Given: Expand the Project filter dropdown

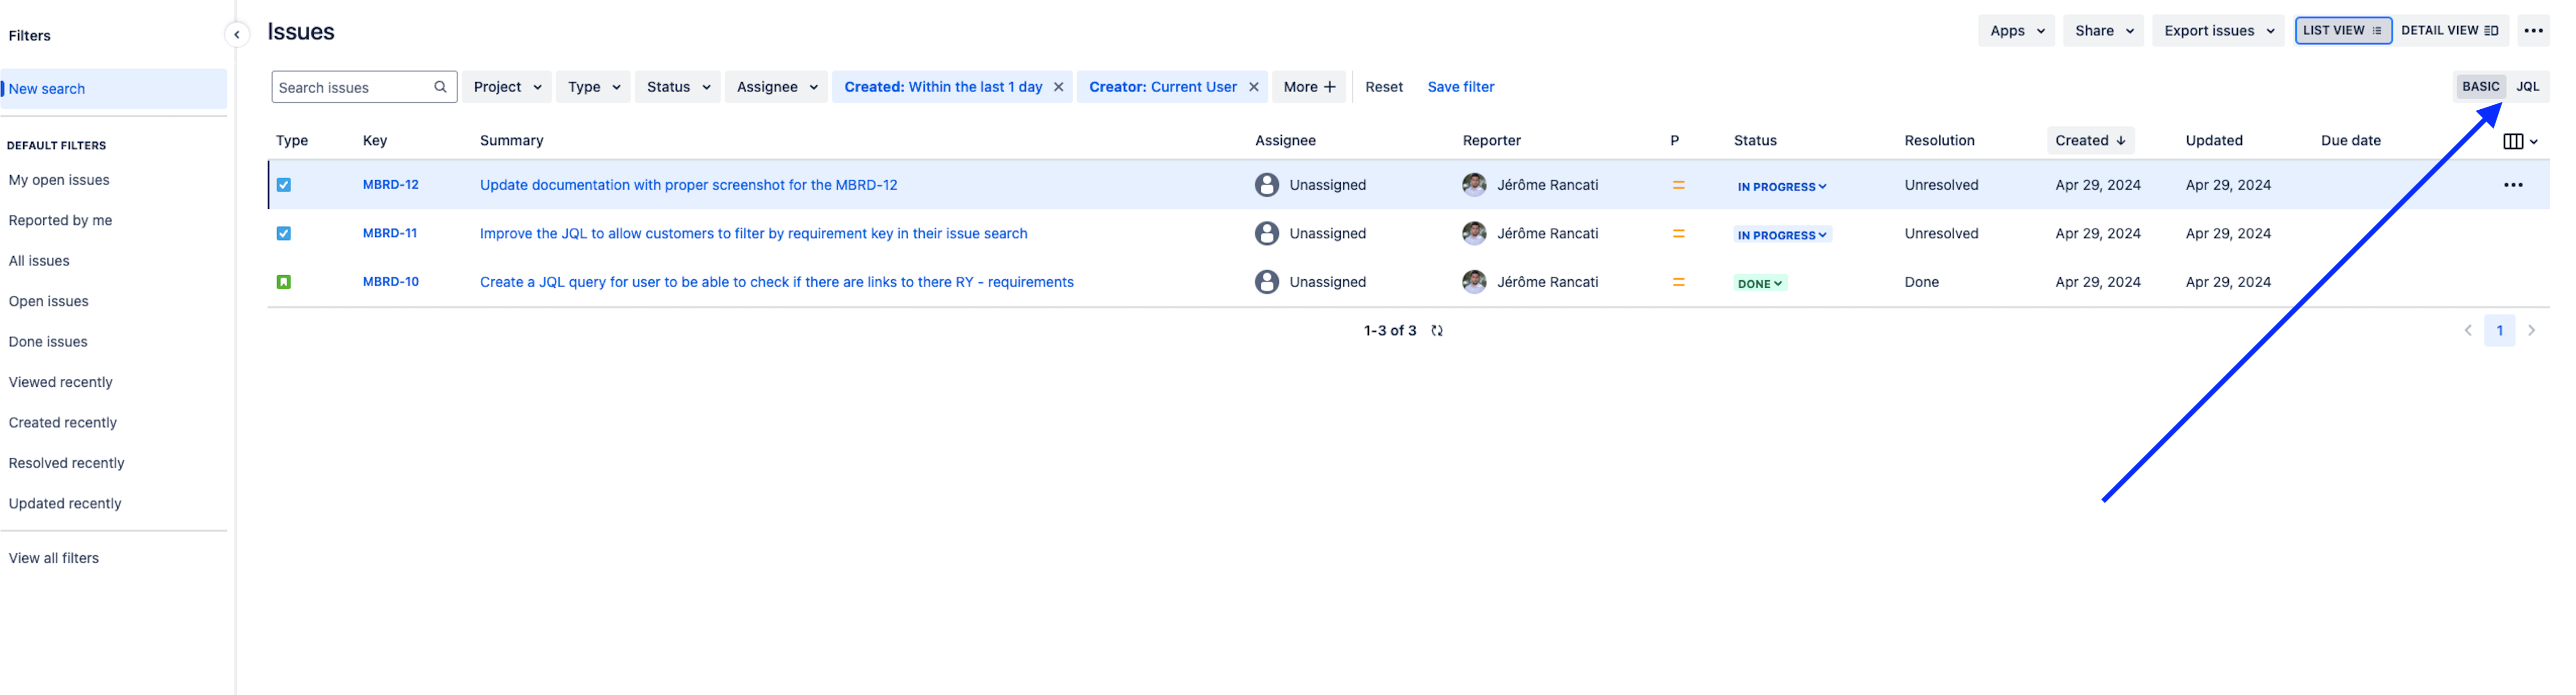Looking at the screenshot, I should coord(507,87).
